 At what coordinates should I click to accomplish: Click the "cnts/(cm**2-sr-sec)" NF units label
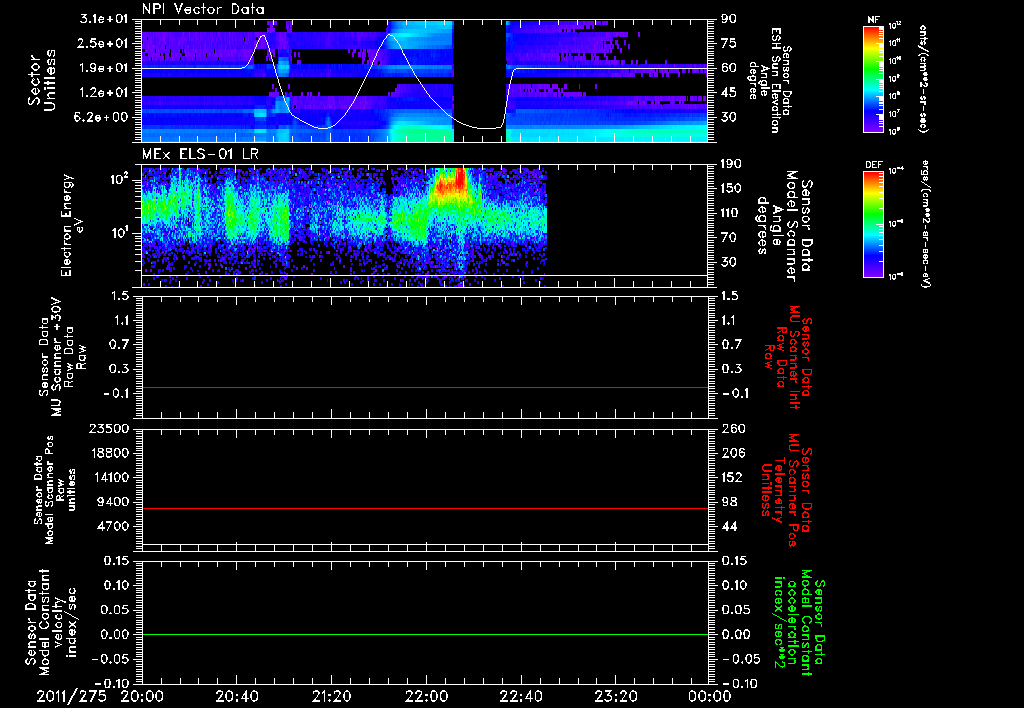(x=923, y=78)
